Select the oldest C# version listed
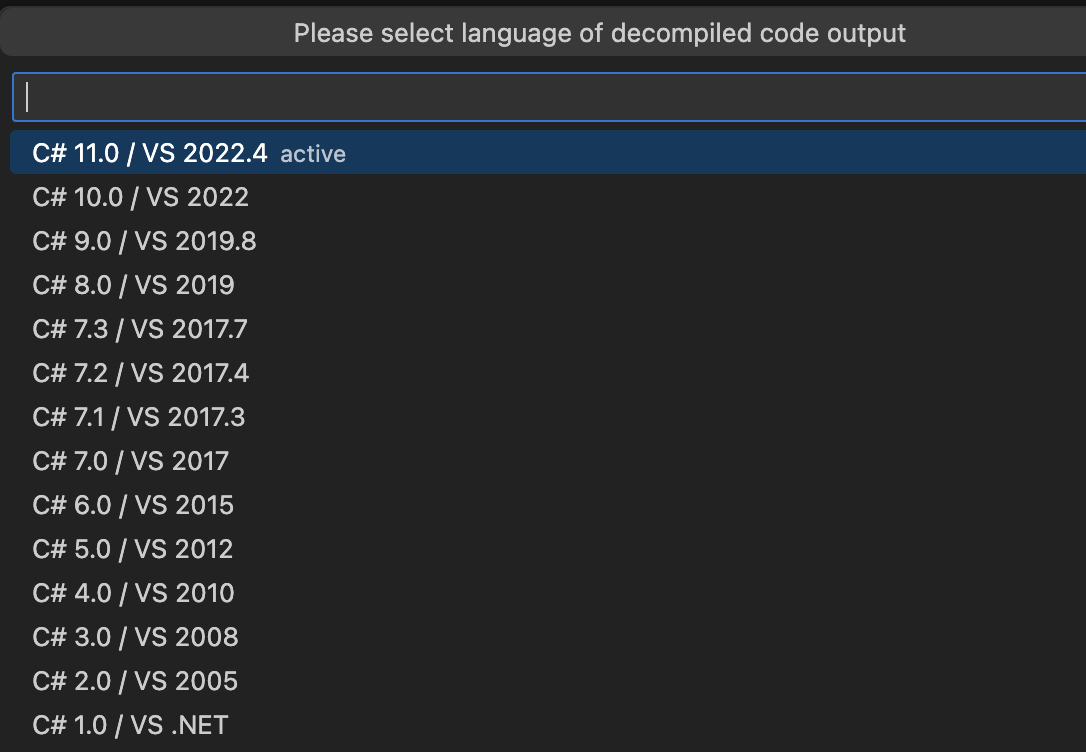The image size is (1086, 752). click(x=129, y=725)
